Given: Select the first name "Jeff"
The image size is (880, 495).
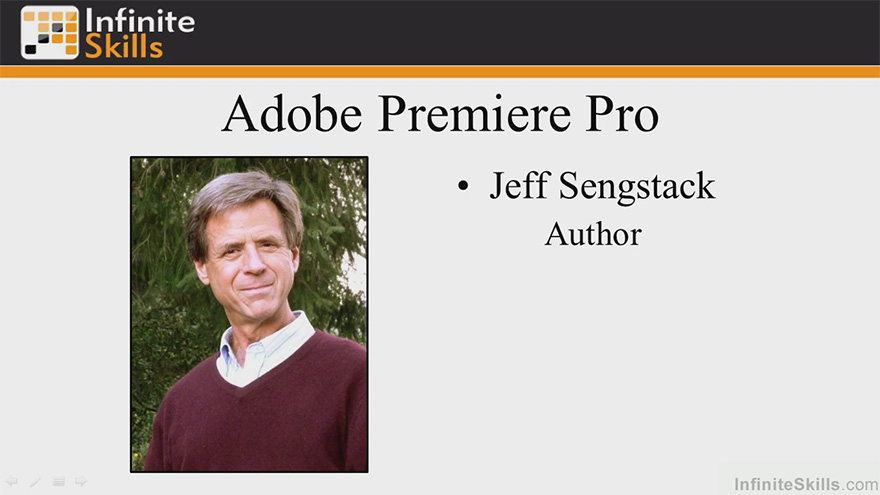Looking at the screenshot, I should click(519, 186).
